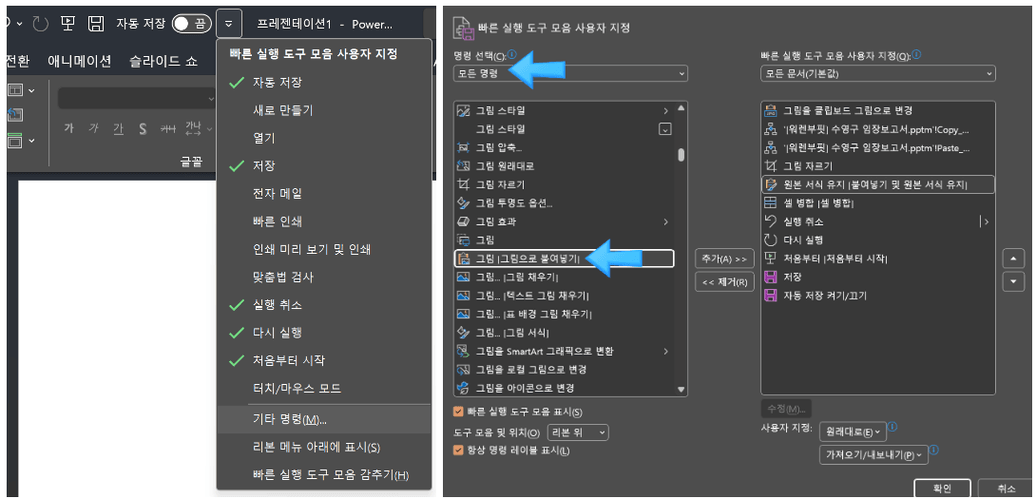Click icon beside 그림 원래대로 in command list
The height and width of the screenshot is (499, 1036).
[x=463, y=166]
